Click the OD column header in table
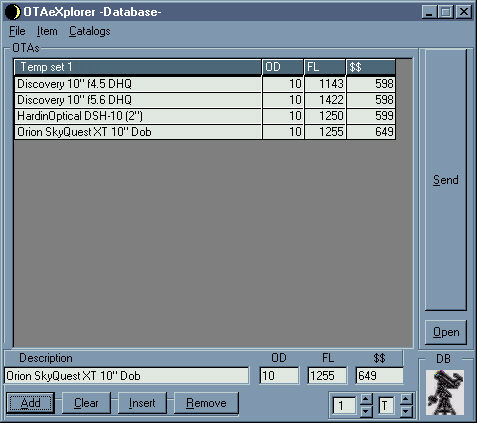Image resolution: width=477 pixels, height=423 pixels. tap(283, 67)
